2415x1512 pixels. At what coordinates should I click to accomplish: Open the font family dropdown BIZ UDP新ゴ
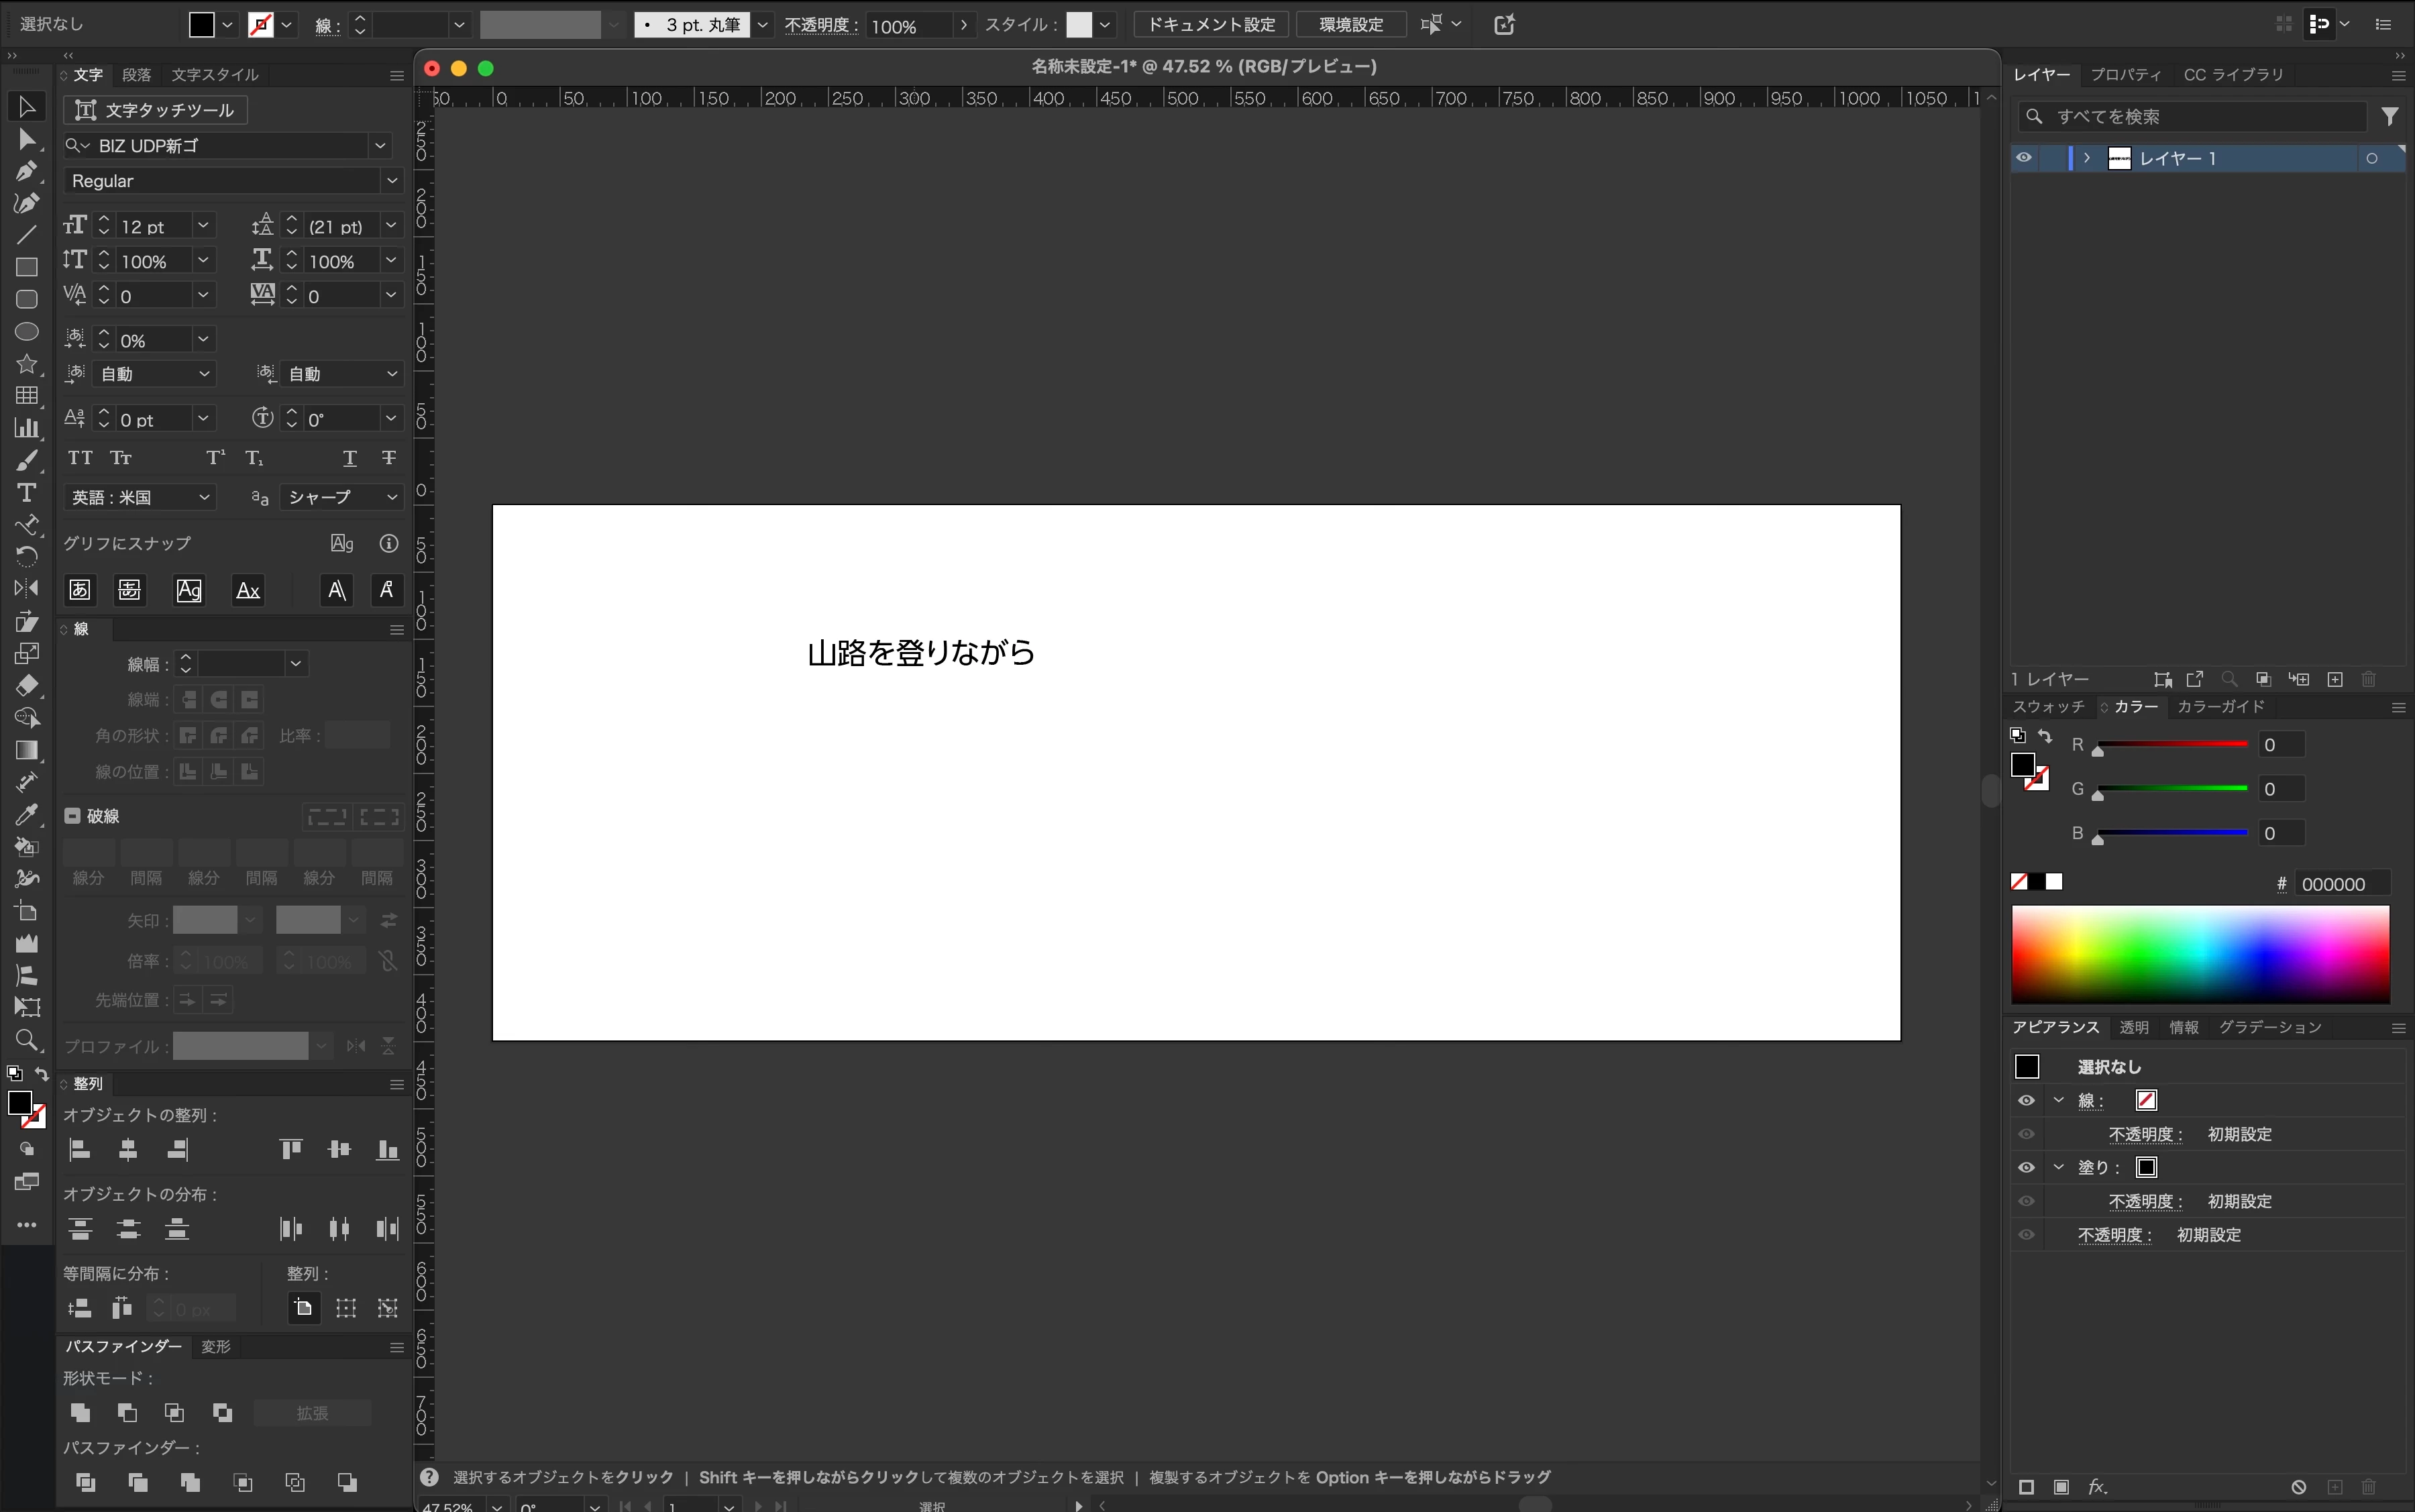pyautogui.click(x=380, y=146)
